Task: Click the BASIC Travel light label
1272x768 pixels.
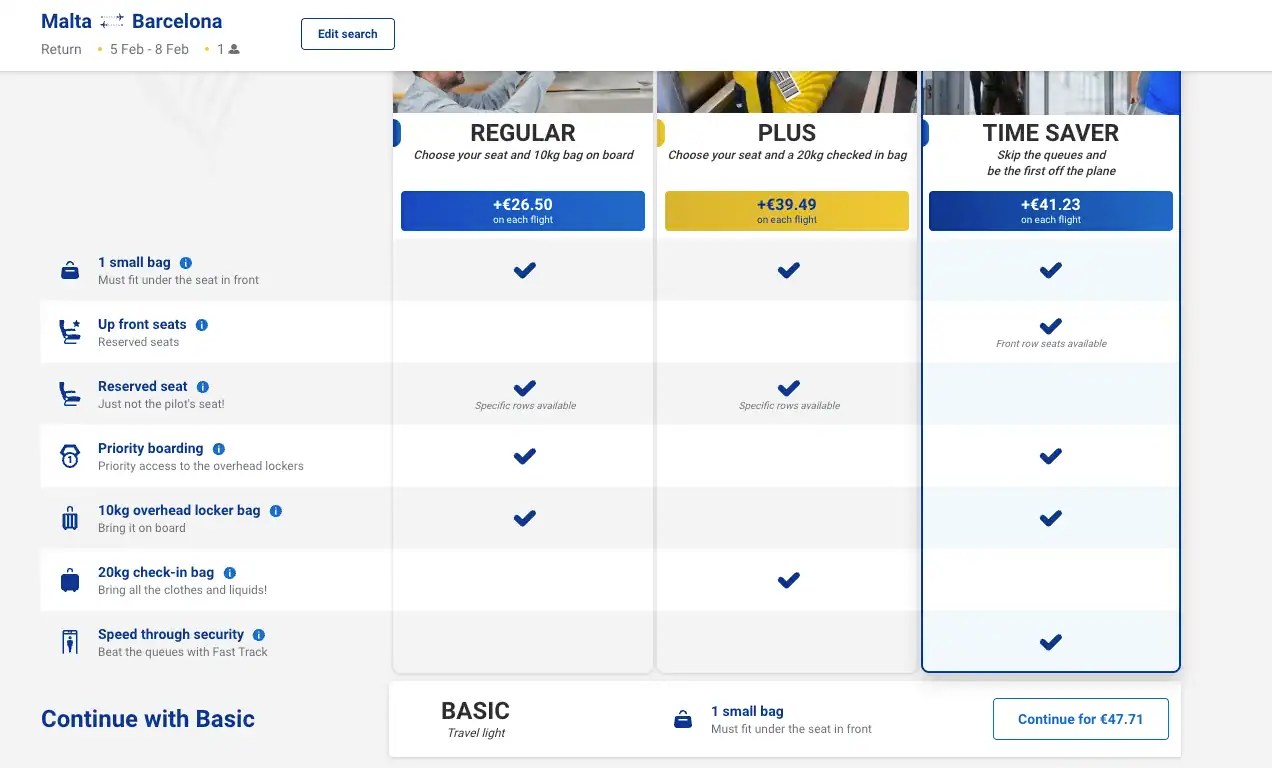Action: [476, 719]
